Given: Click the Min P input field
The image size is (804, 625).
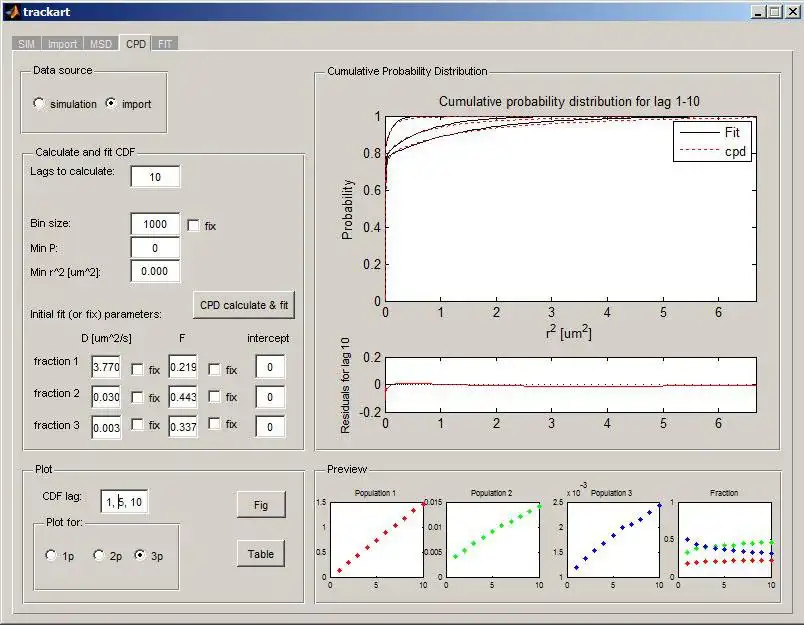Looking at the screenshot, I should (x=155, y=248).
